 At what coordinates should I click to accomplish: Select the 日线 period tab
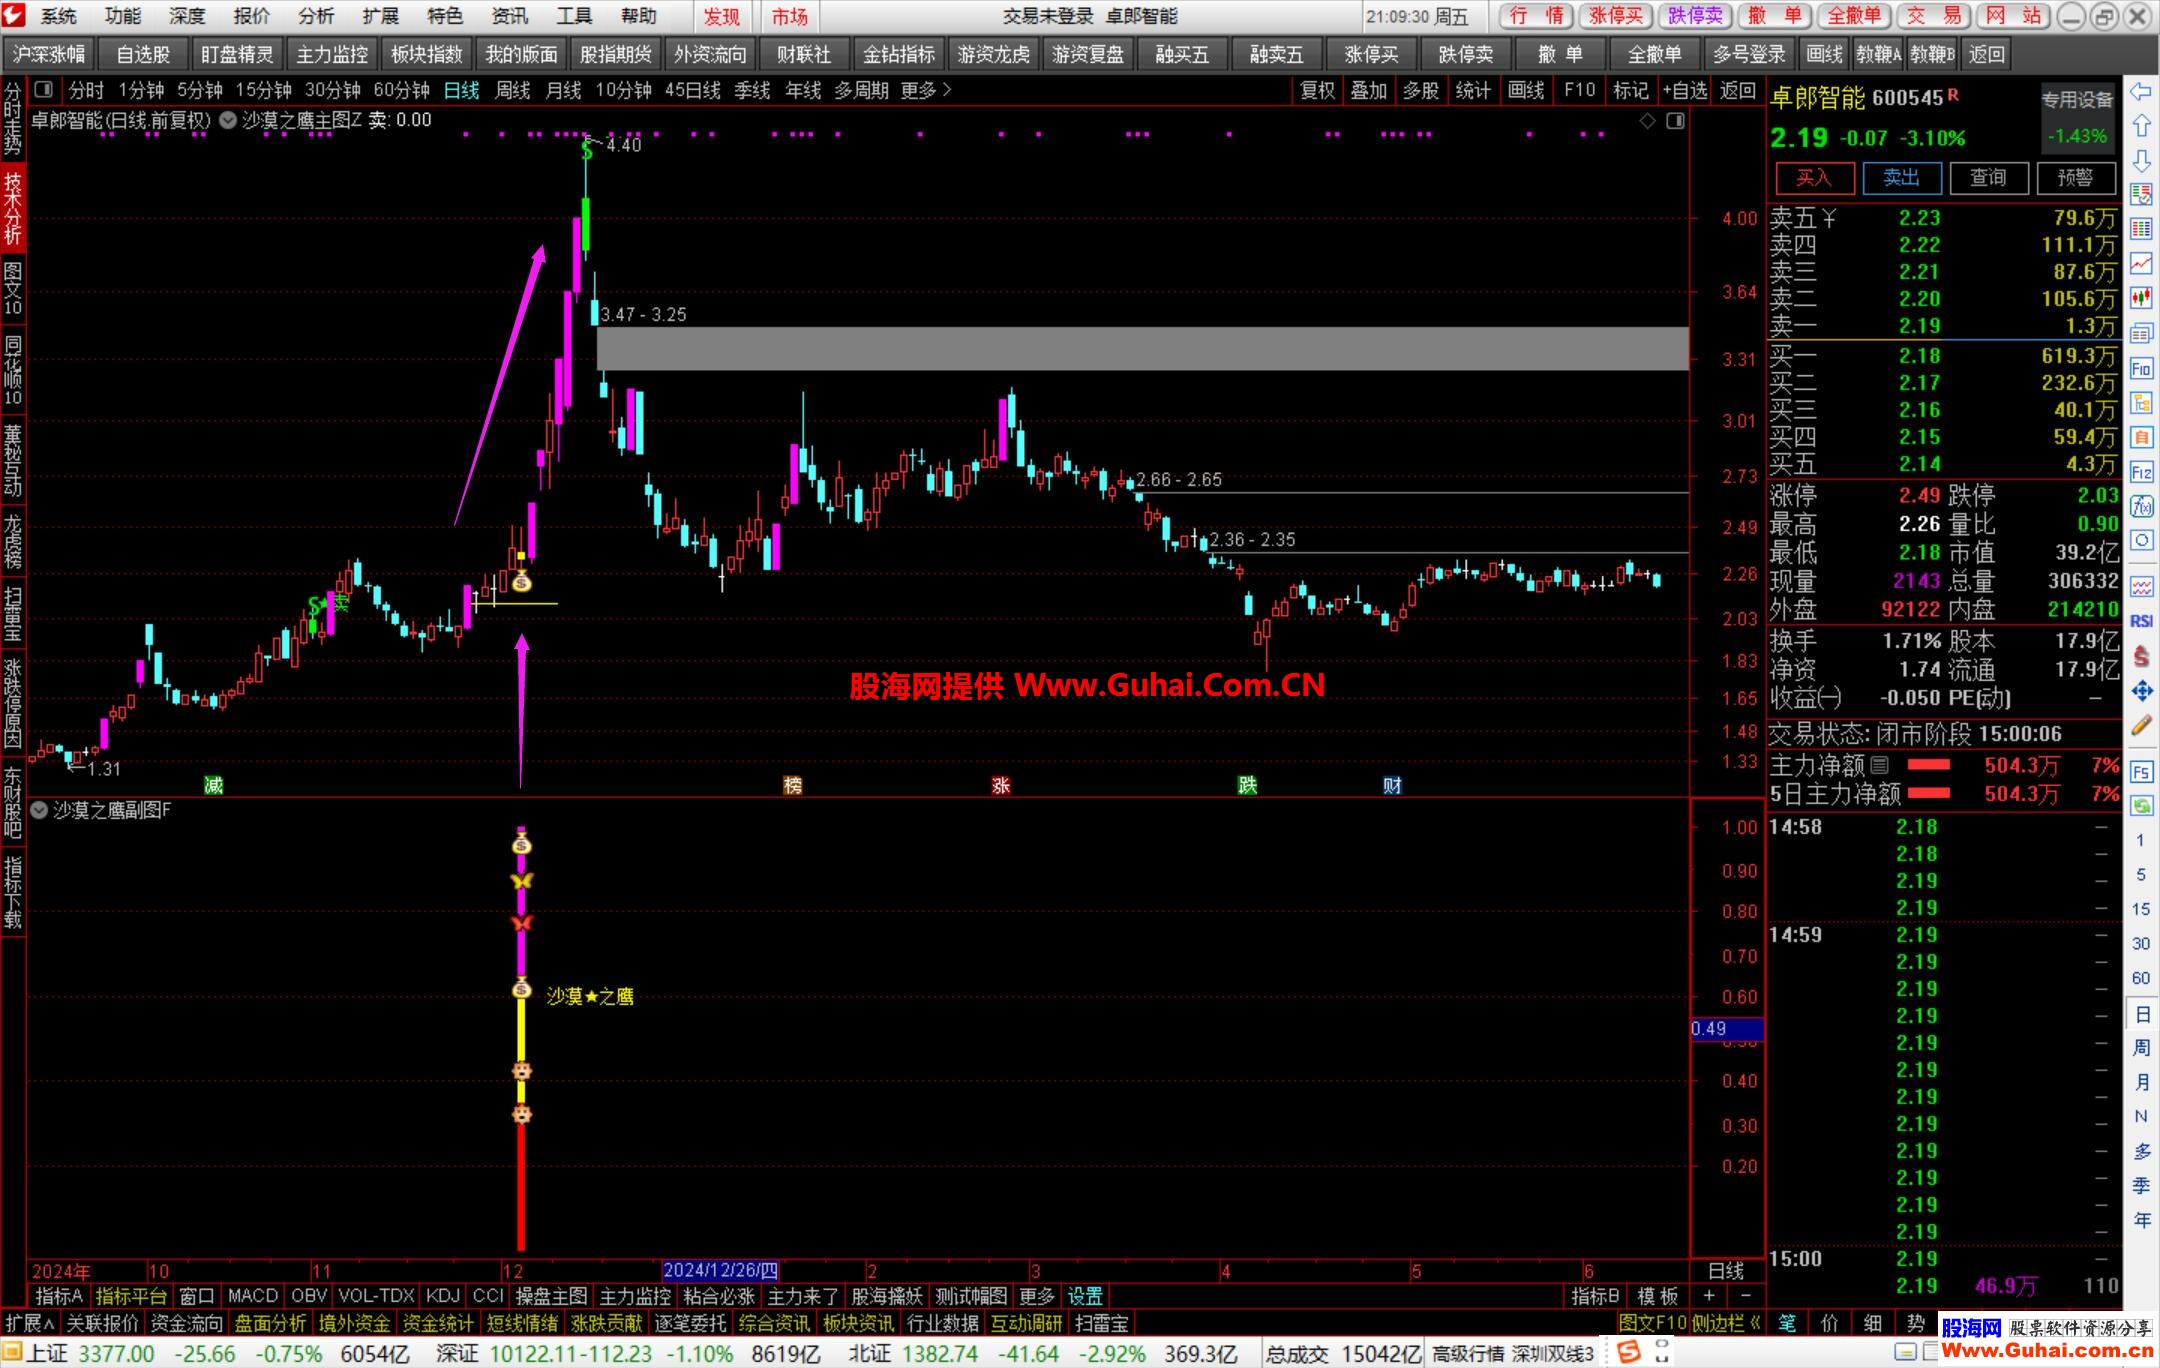pos(462,90)
